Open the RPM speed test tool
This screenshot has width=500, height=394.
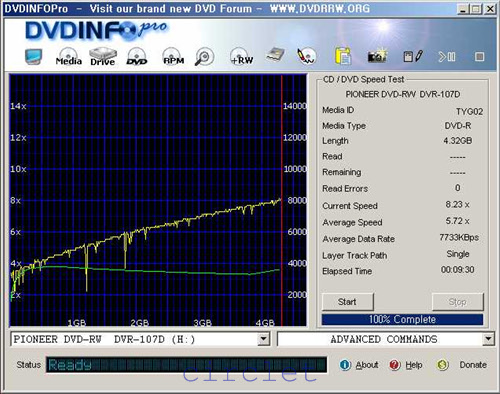173,56
